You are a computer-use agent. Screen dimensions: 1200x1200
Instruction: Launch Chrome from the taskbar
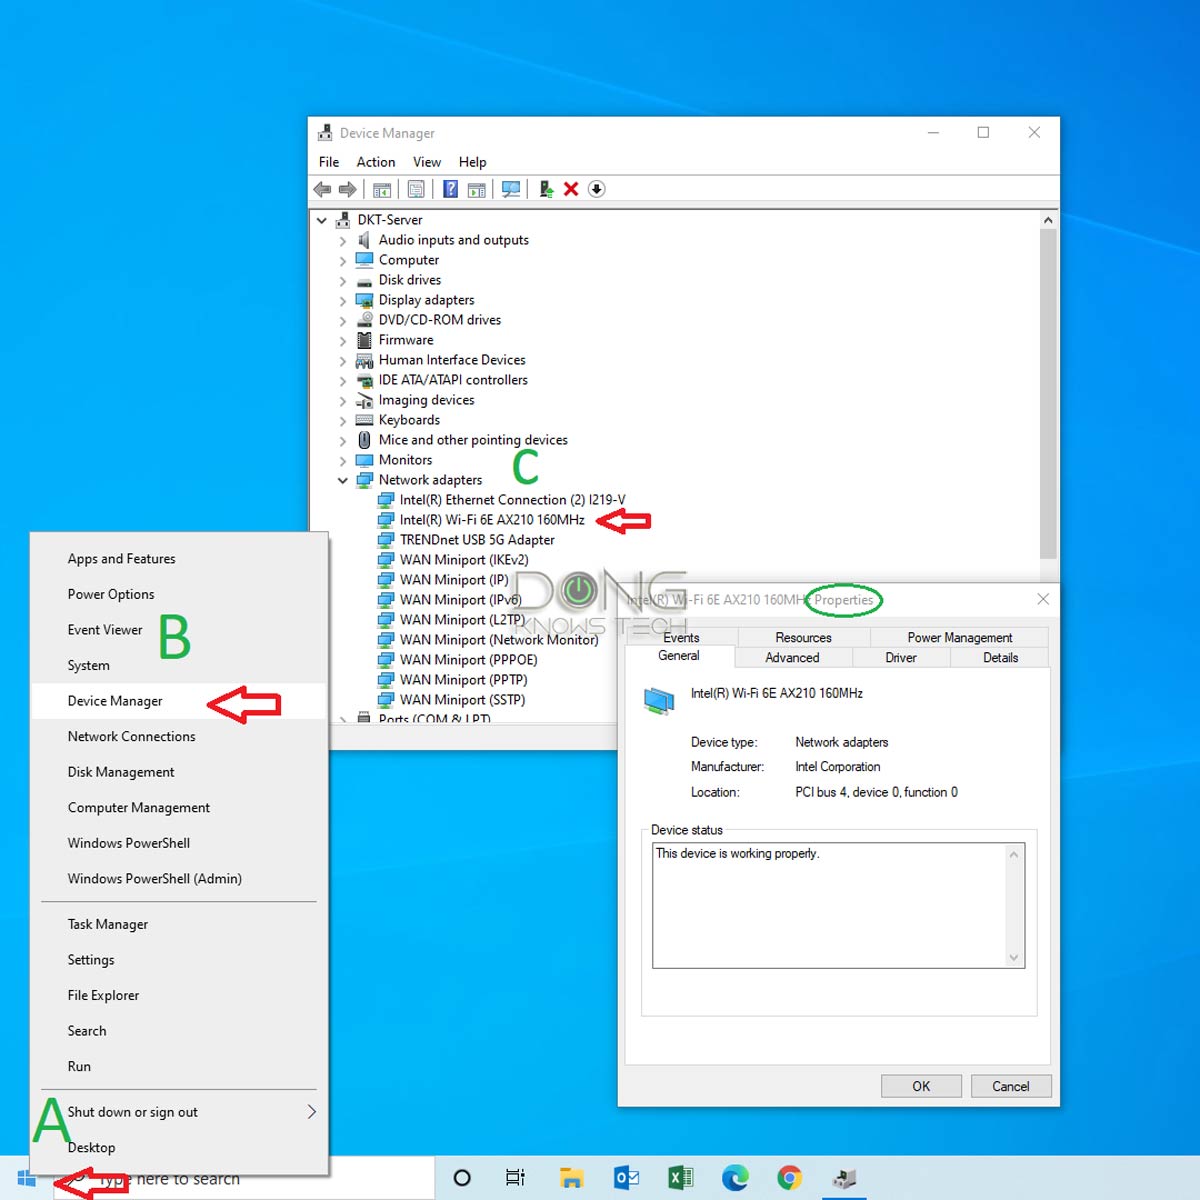pos(790,1177)
